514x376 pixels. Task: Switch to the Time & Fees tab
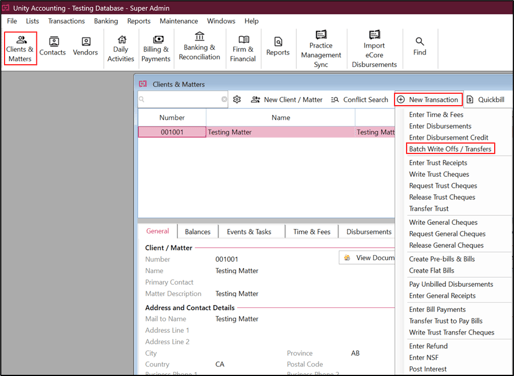point(312,232)
